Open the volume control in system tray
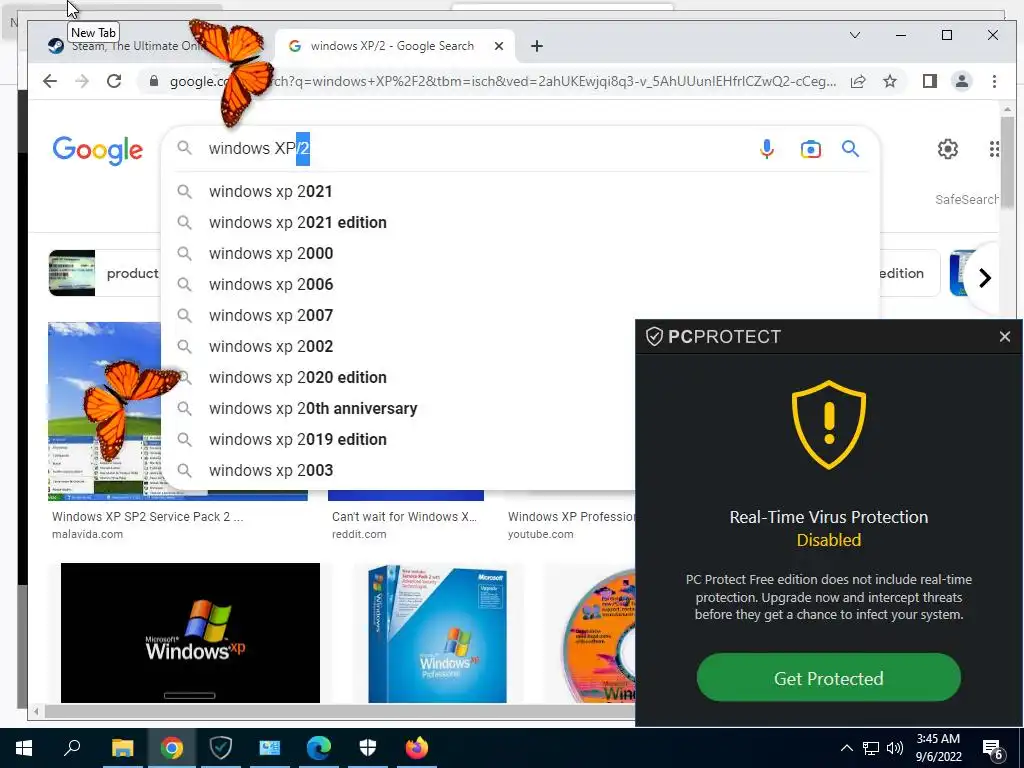Image resolution: width=1024 pixels, height=768 pixels. [895, 748]
